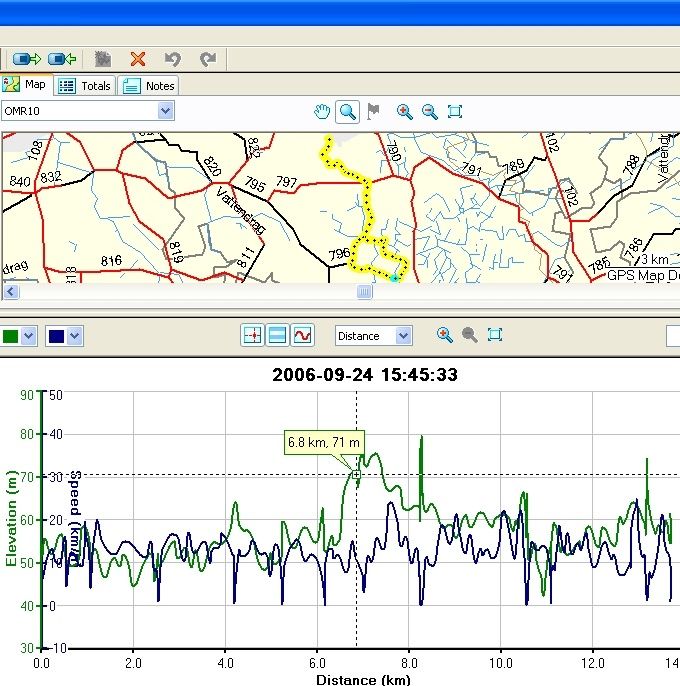This screenshot has width=680, height=686.
Task: Click the map zoom out magnifier
Action: [x=430, y=111]
